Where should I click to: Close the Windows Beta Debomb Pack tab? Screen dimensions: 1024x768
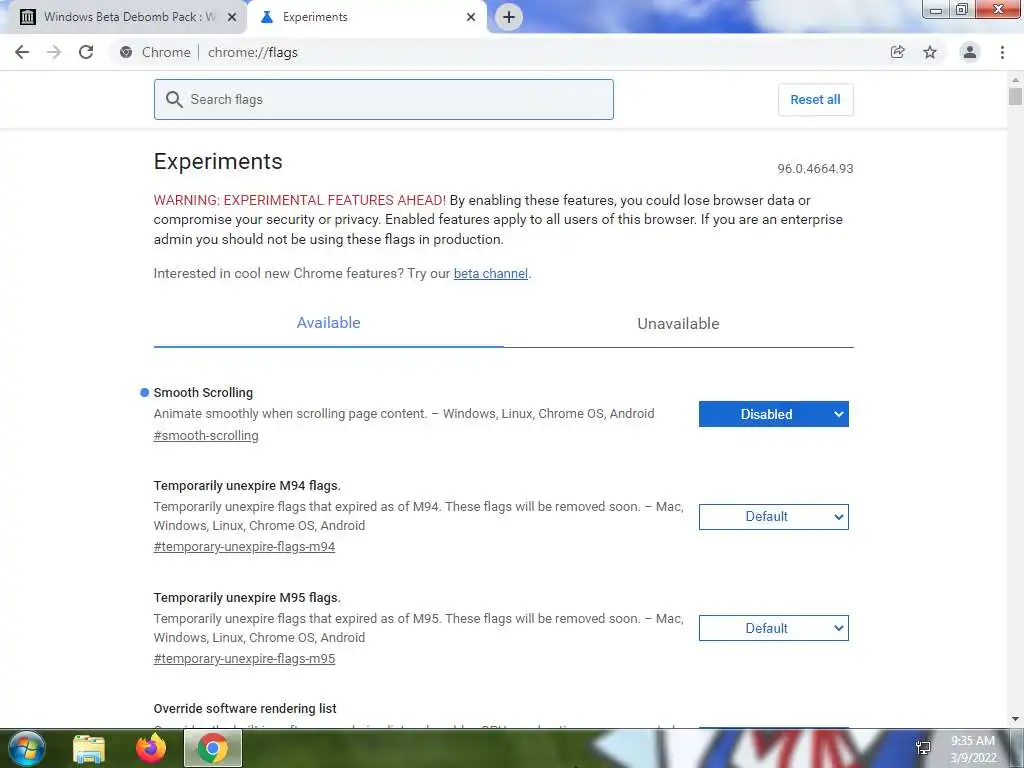pos(232,18)
